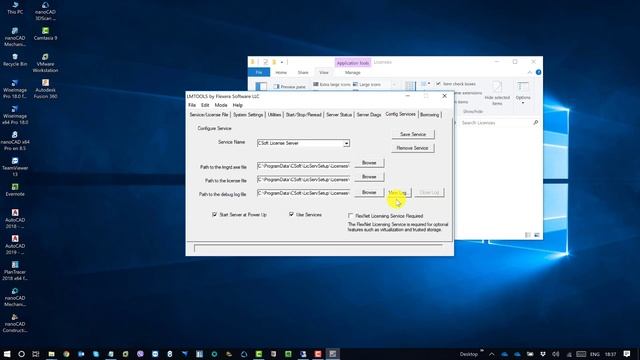Switch to the Borrowing tab

click(429, 115)
